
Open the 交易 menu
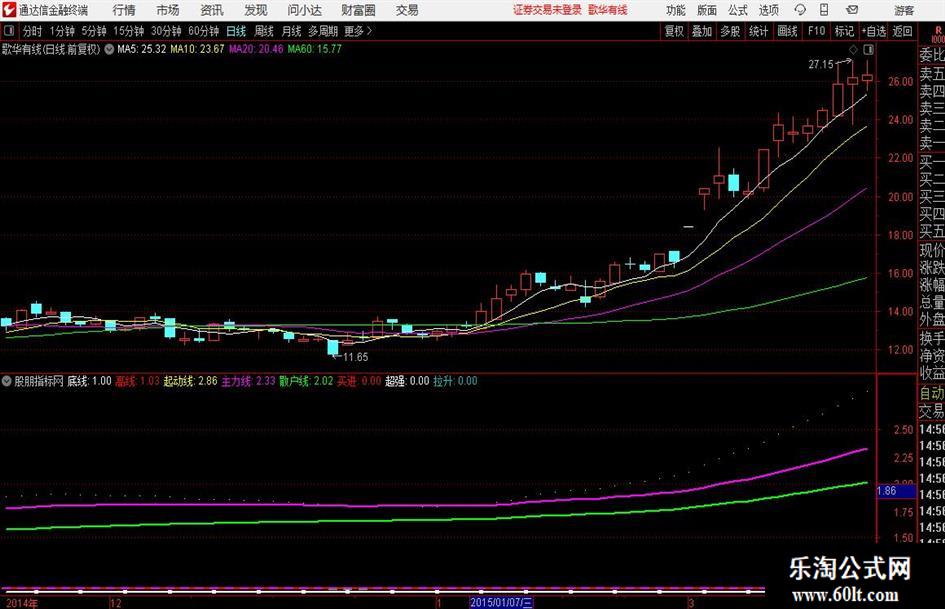(407, 10)
